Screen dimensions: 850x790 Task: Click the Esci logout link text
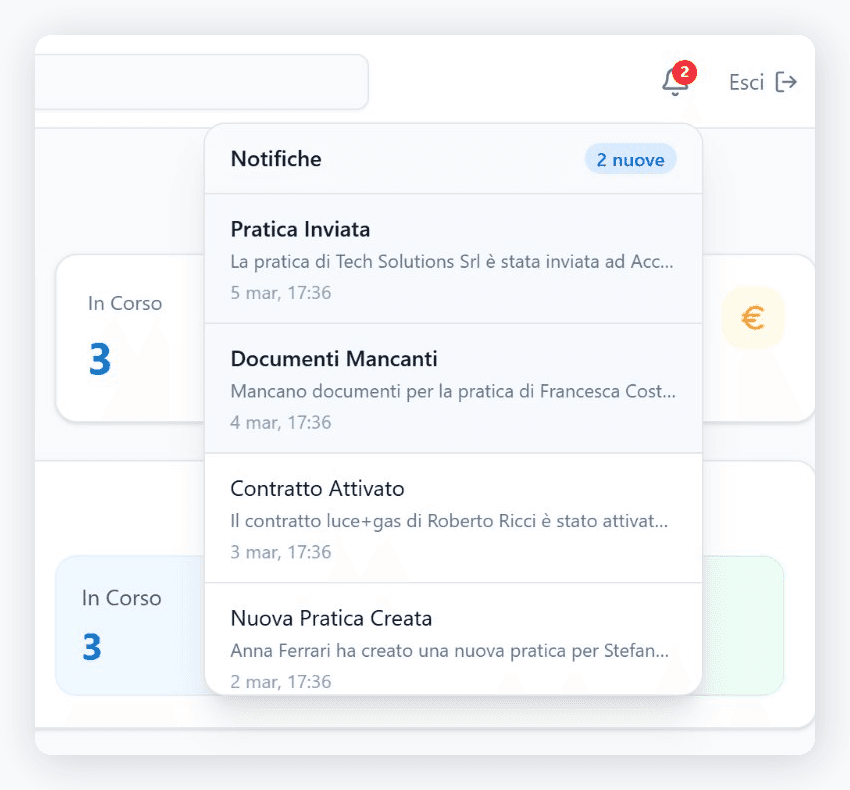pos(746,82)
